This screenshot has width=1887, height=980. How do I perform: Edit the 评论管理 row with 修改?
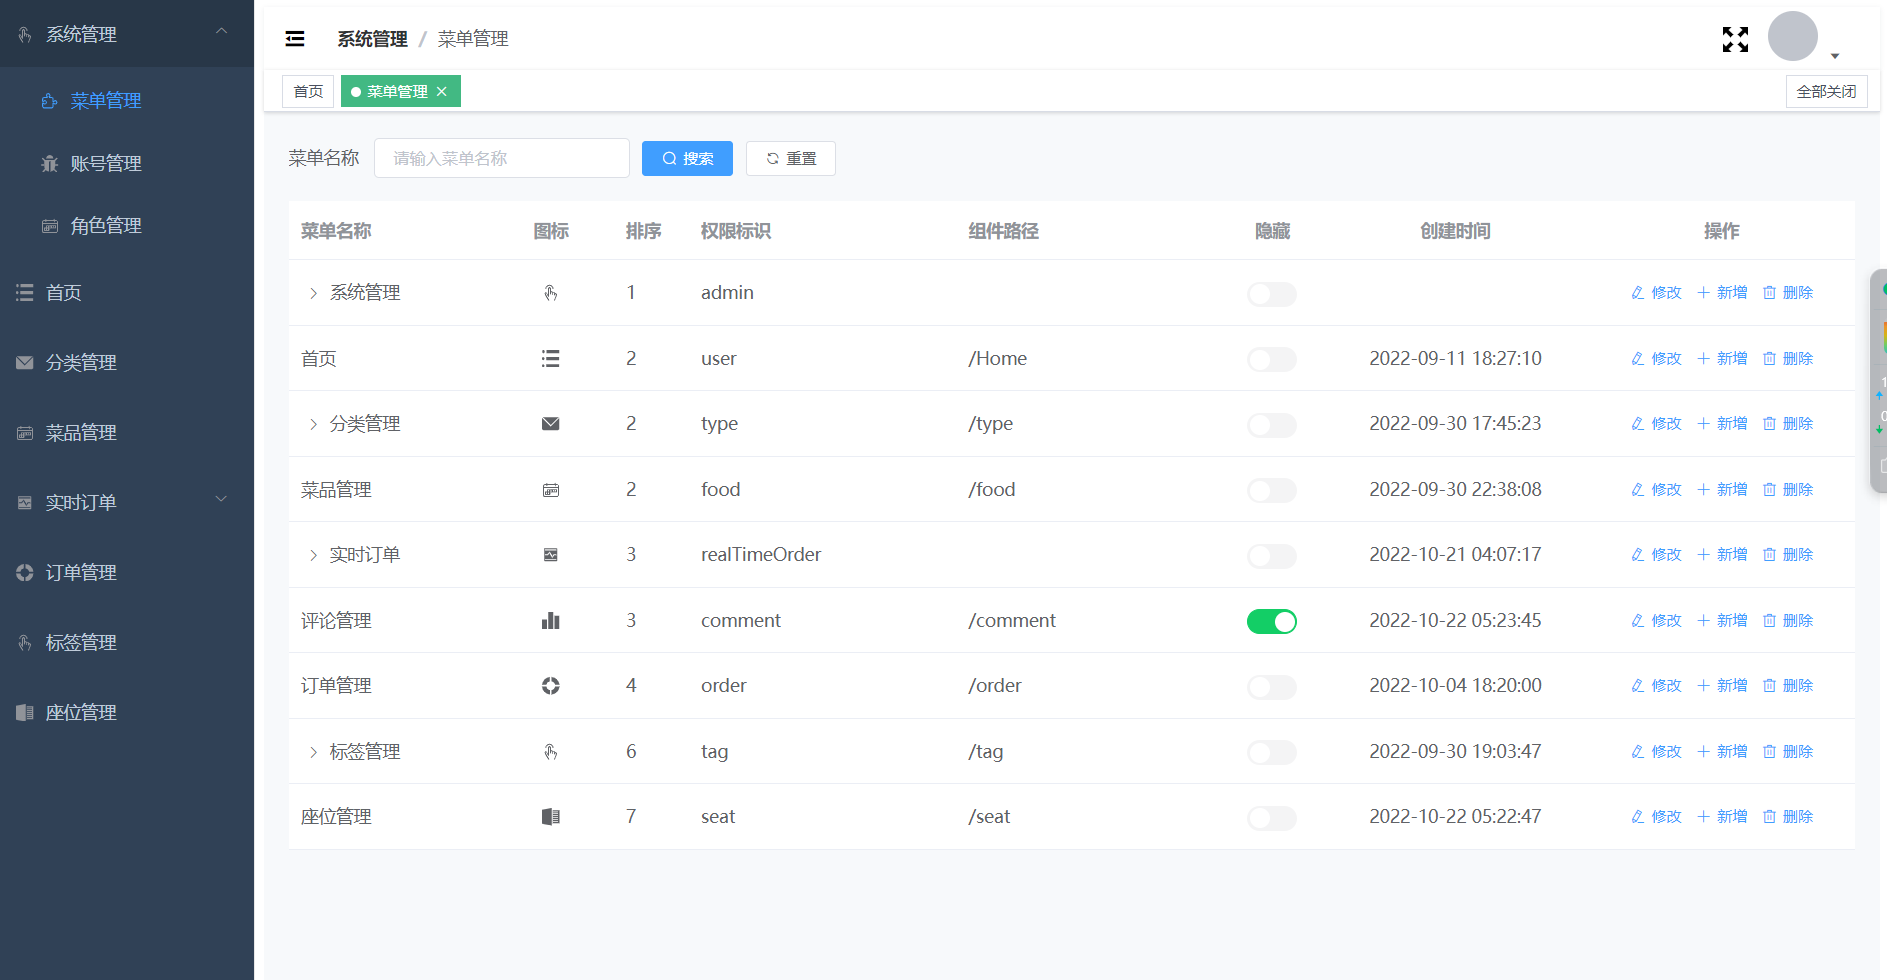tap(1657, 621)
